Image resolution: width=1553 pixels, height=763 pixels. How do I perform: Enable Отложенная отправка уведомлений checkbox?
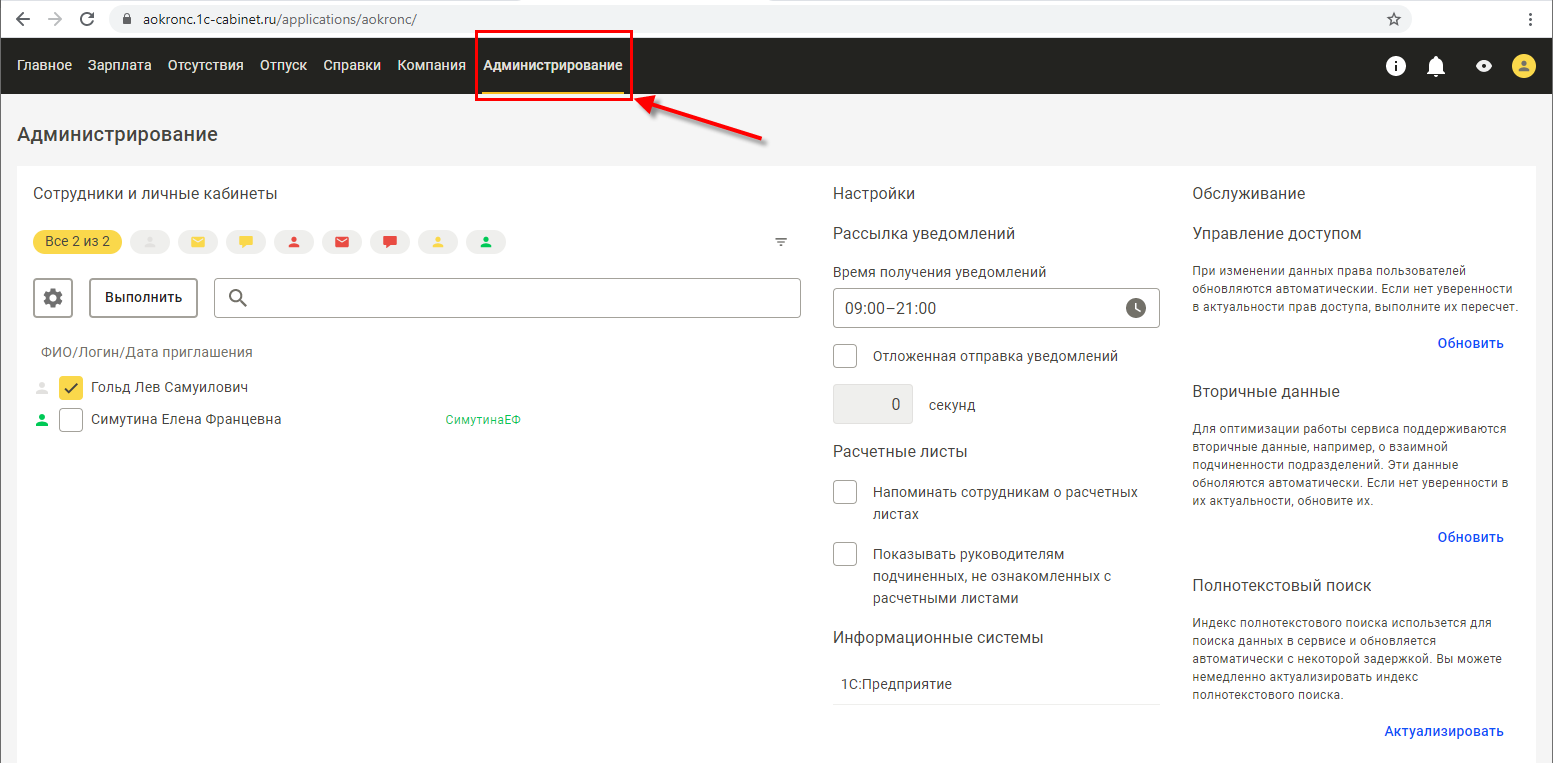tap(845, 356)
